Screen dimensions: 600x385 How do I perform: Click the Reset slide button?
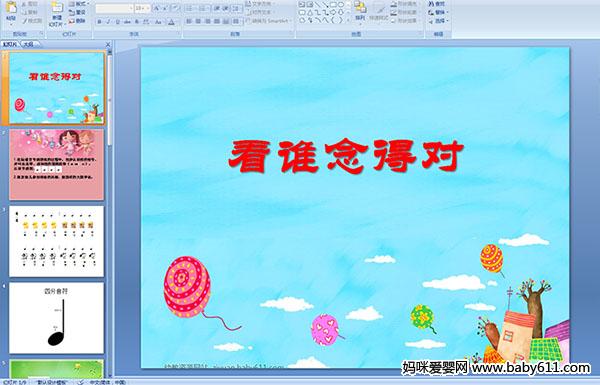77,12
